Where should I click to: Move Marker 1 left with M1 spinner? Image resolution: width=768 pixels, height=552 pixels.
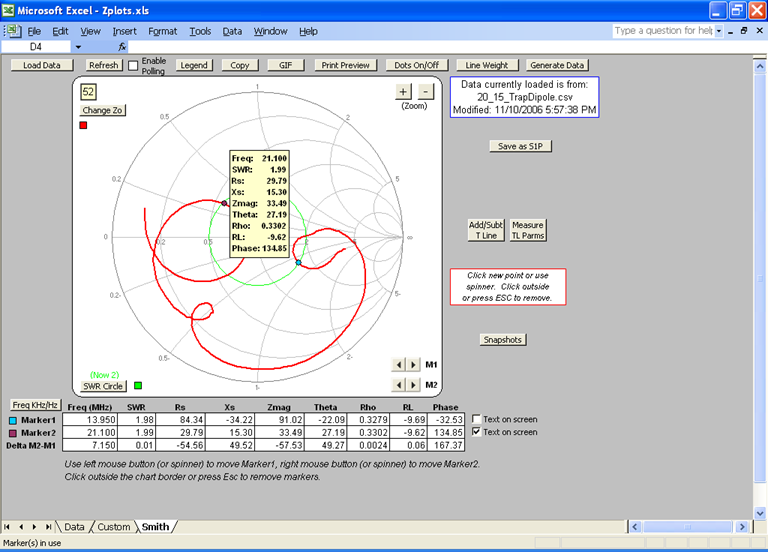click(x=401, y=365)
